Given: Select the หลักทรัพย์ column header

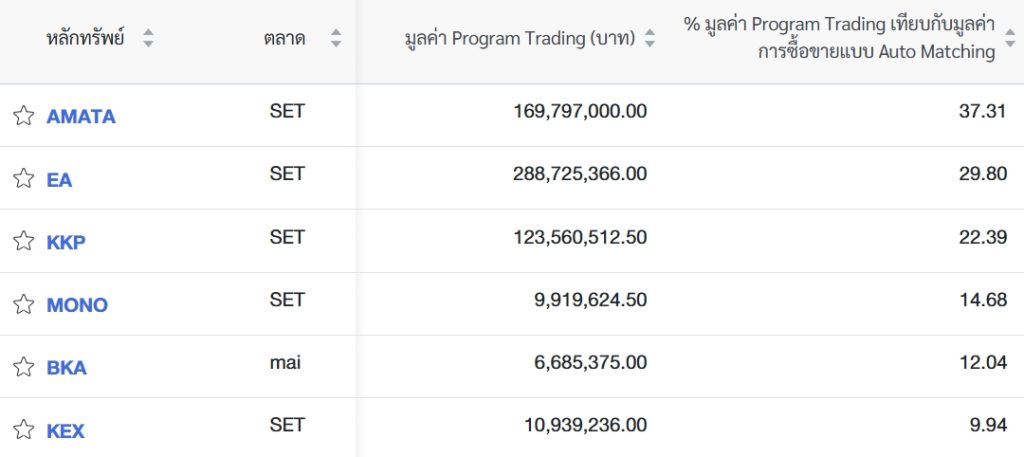Looking at the screenshot, I should coord(86,38).
